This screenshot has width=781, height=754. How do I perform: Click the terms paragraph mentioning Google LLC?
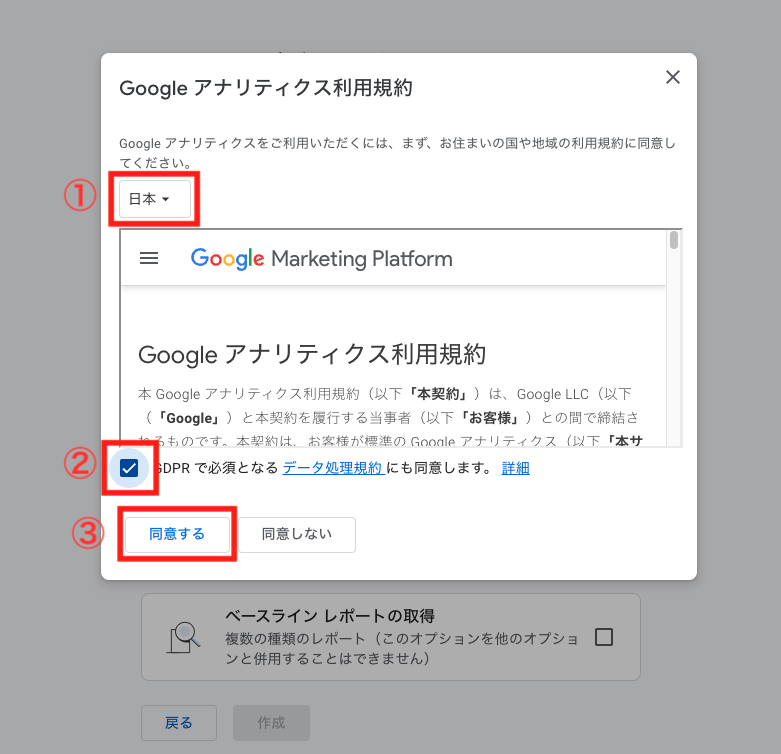pyautogui.click(x=390, y=417)
